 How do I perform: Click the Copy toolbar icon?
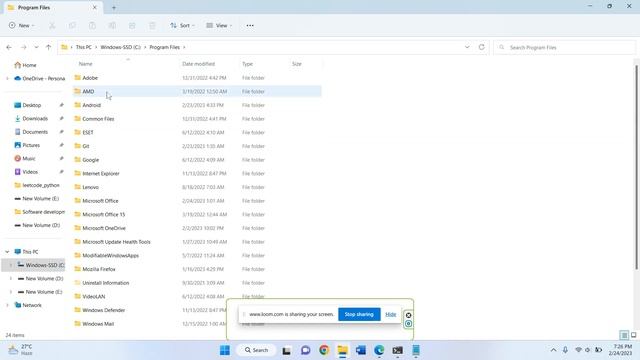[x=72, y=25]
